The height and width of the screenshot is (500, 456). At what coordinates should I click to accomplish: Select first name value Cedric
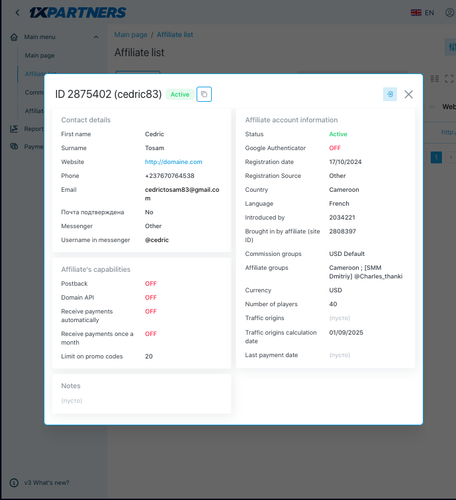(154, 134)
